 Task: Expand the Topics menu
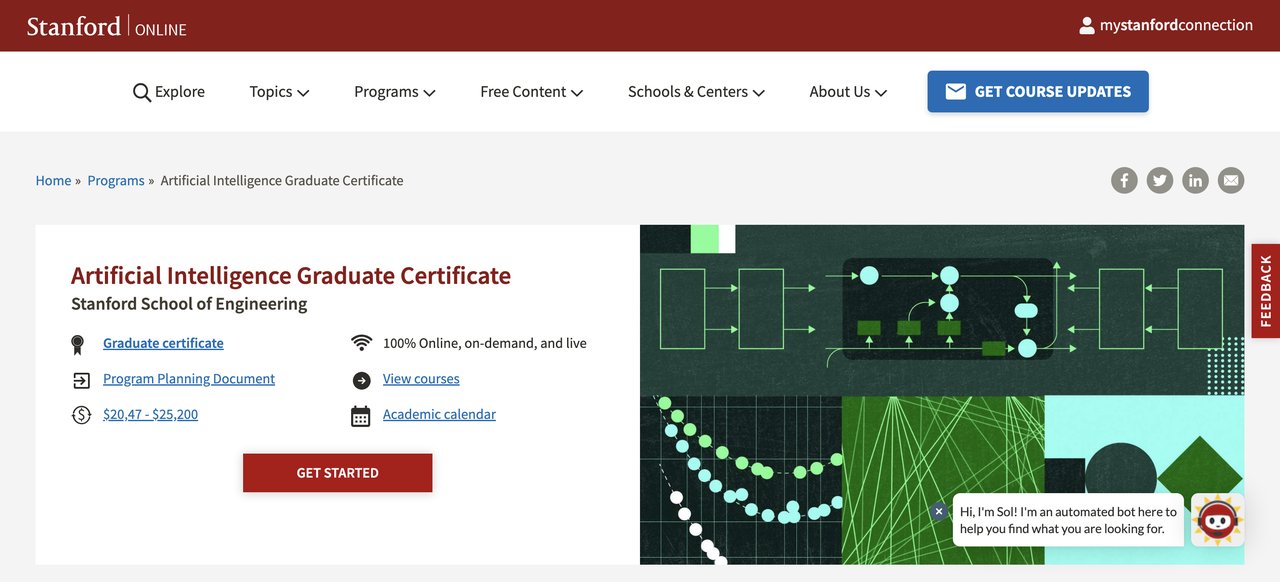click(x=279, y=92)
